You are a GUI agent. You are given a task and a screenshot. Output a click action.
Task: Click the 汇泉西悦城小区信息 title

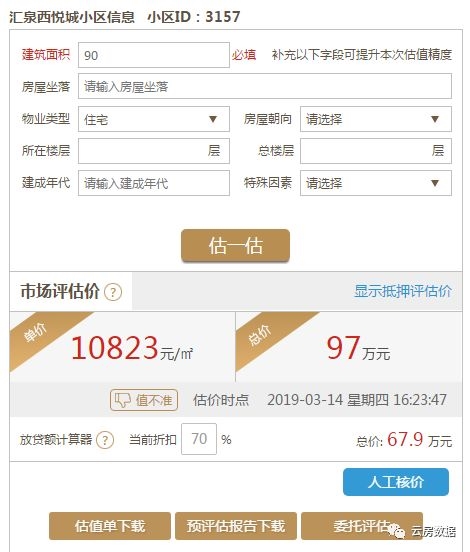click(x=72, y=17)
